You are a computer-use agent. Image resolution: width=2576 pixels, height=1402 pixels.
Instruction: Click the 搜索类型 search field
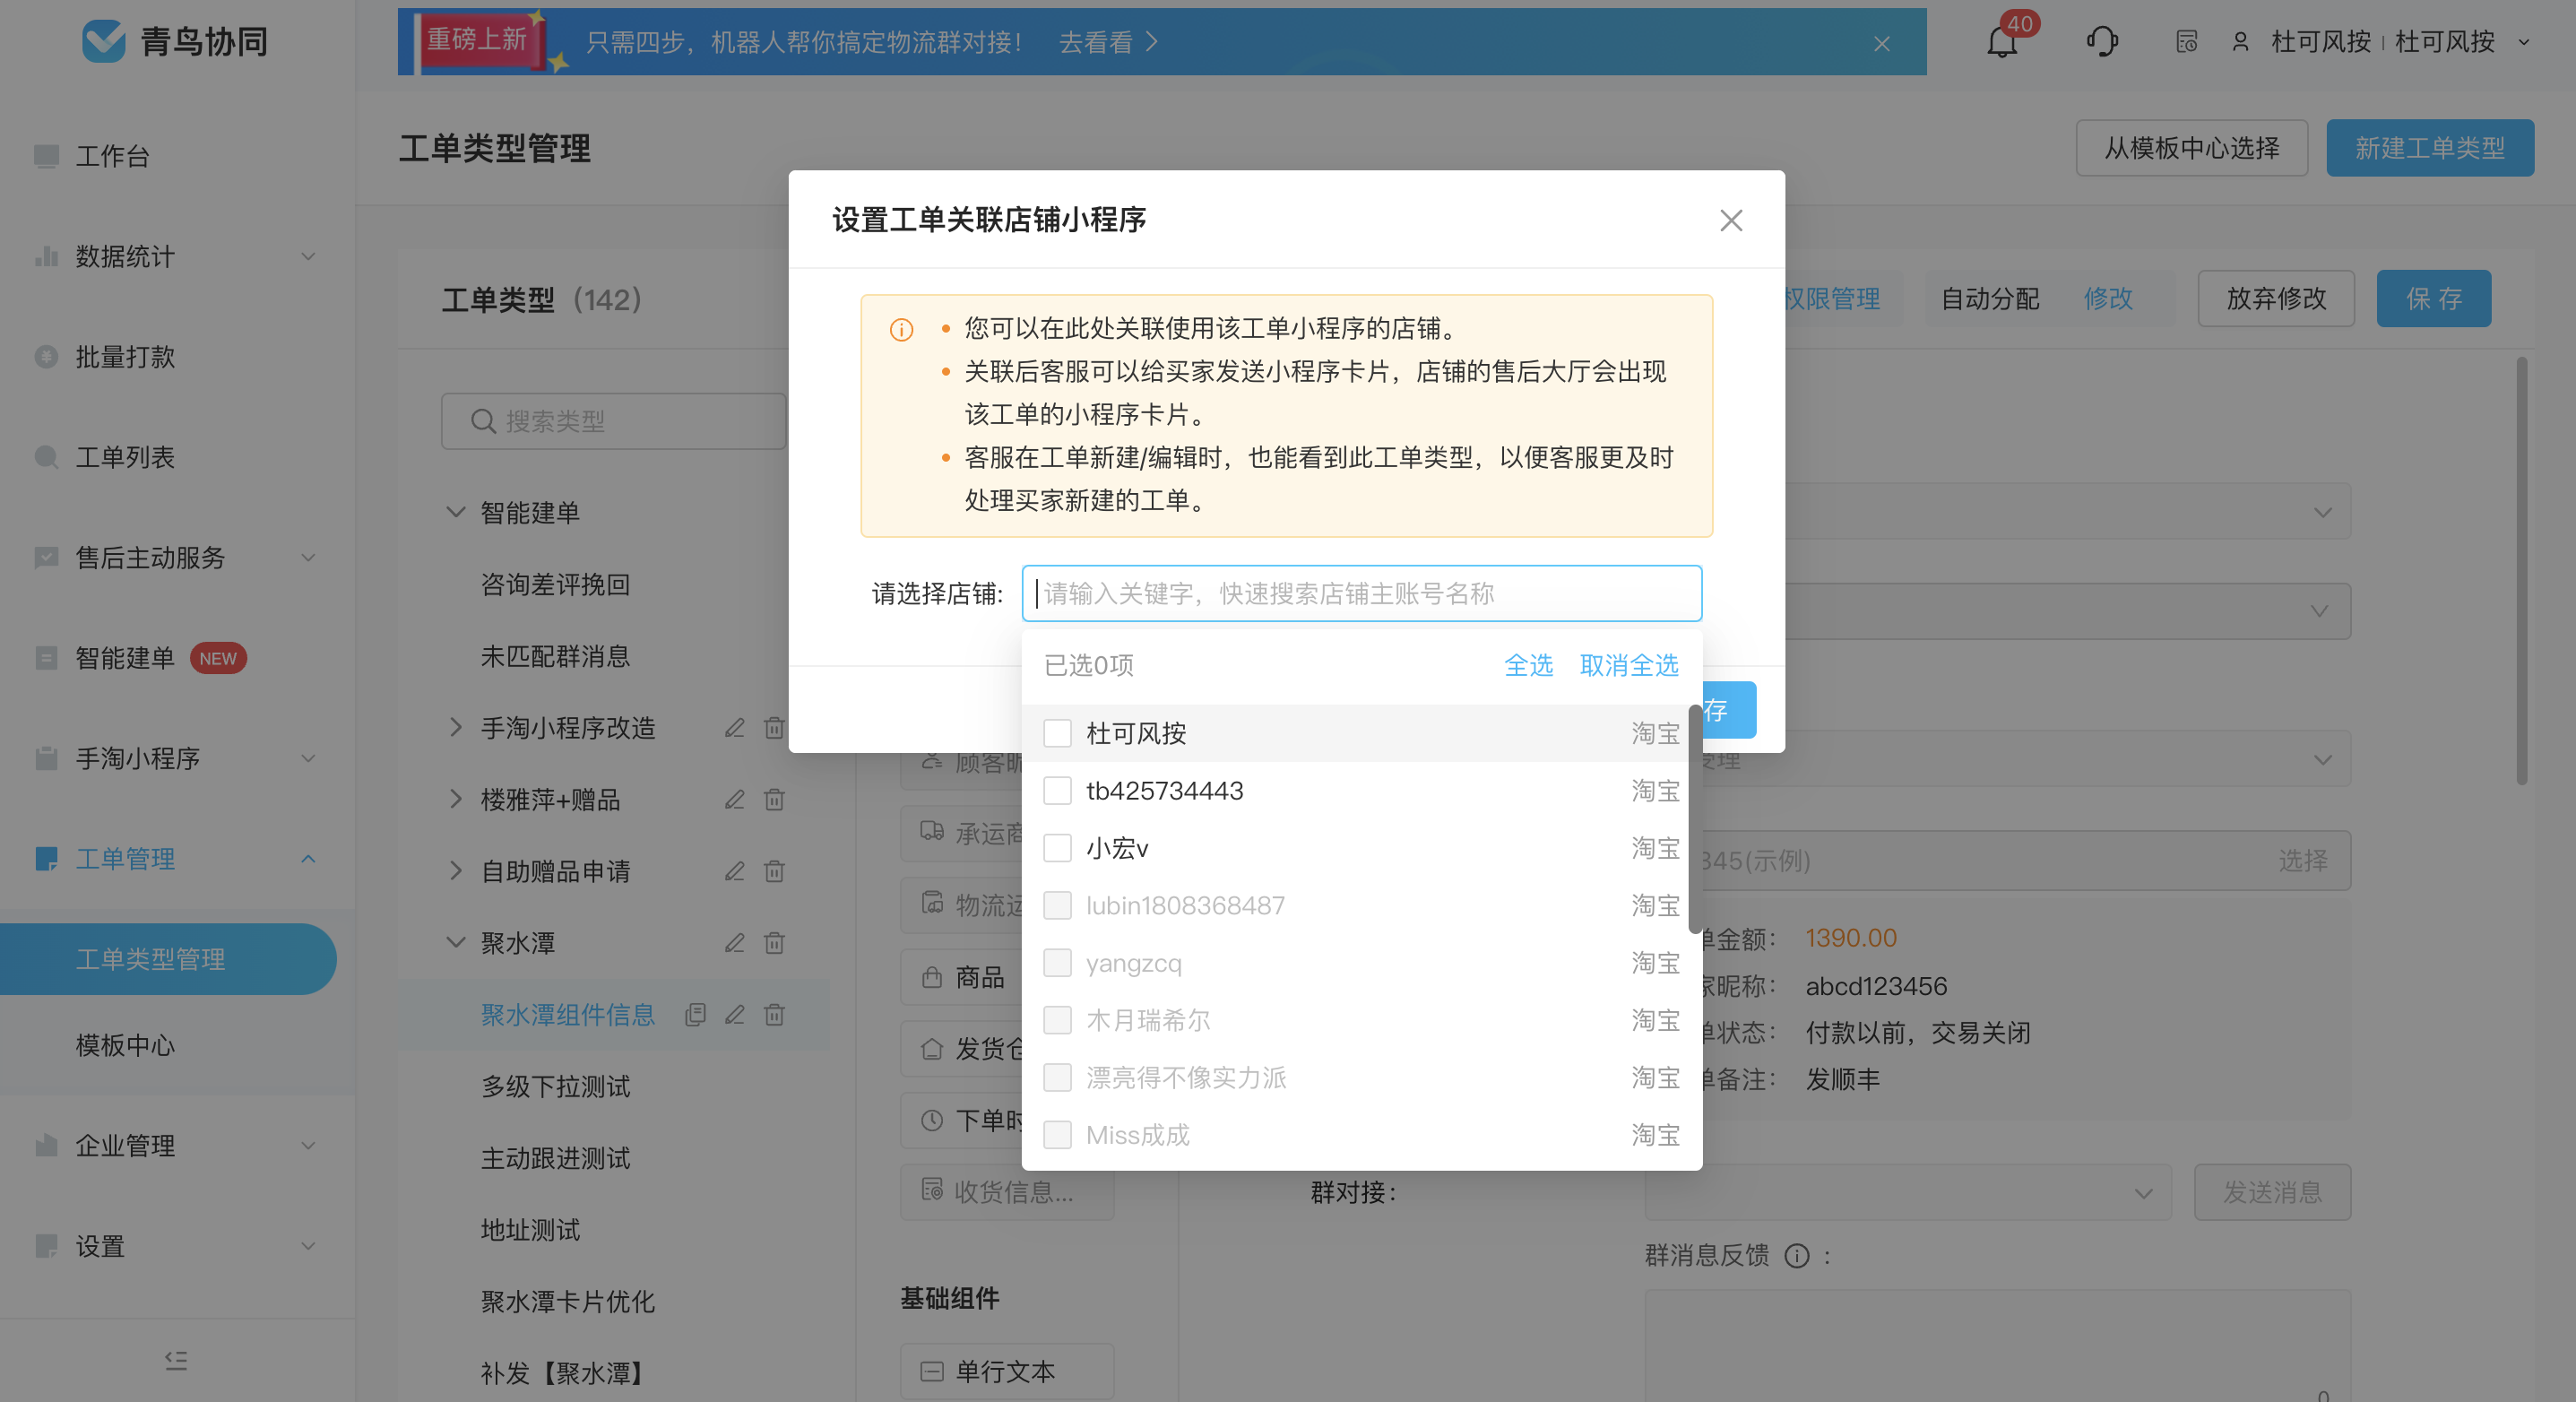614,421
